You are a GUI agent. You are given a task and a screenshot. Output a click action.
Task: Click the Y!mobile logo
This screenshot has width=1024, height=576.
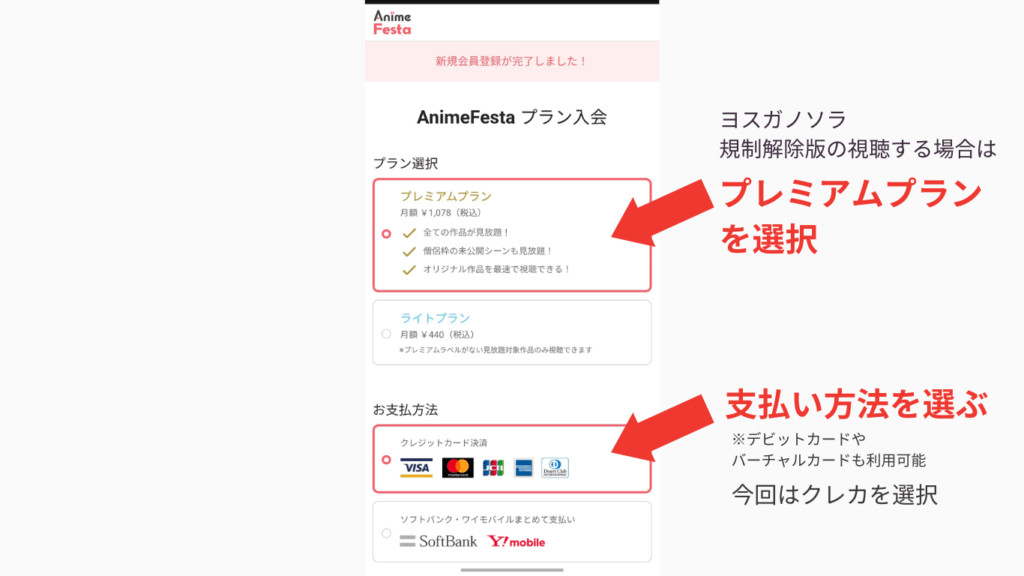514,542
